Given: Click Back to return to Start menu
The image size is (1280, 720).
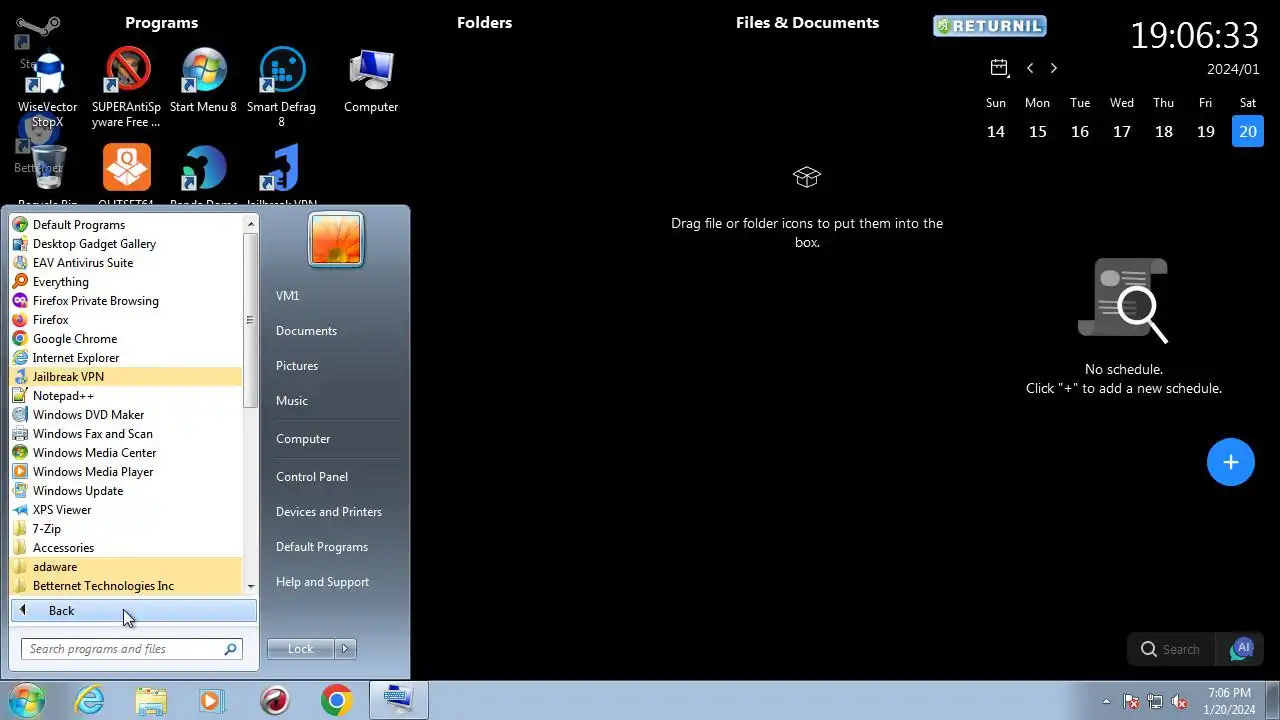Looking at the screenshot, I should pyautogui.click(x=134, y=611).
